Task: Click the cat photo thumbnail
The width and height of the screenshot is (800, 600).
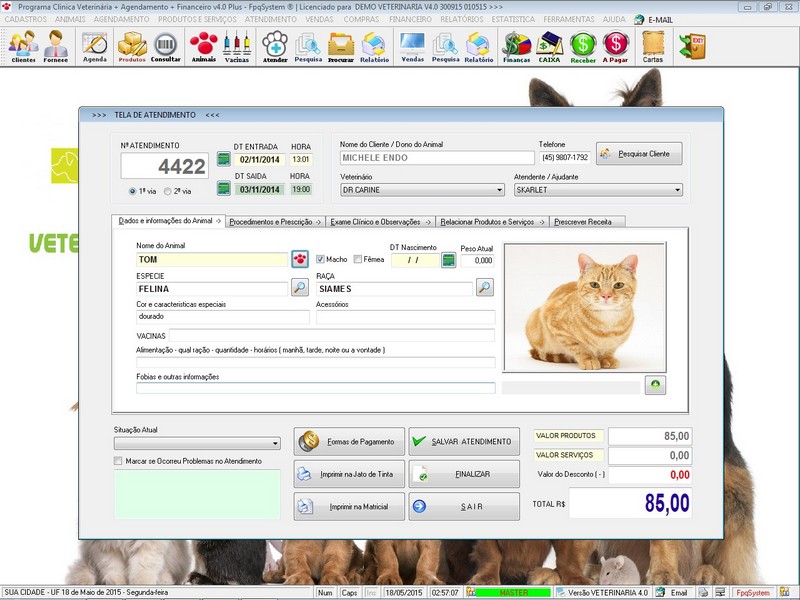Action: [x=585, y=307]
